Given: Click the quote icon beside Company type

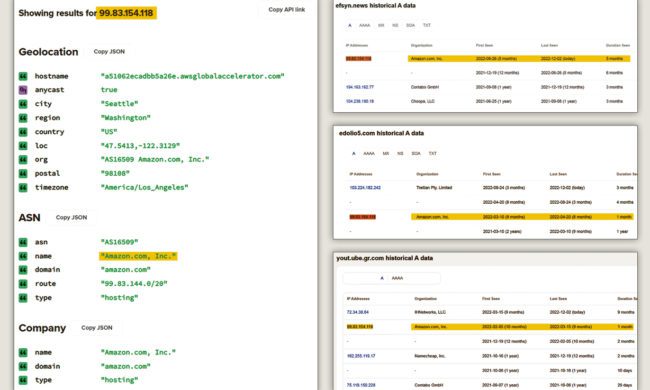Looking at the screenshot, I should coord(23,380).
